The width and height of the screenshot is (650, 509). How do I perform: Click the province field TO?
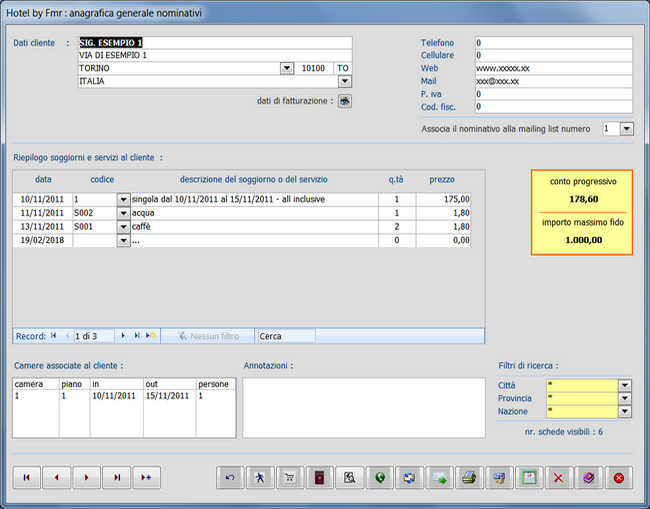pyautogui.click(x=343, y=68)
